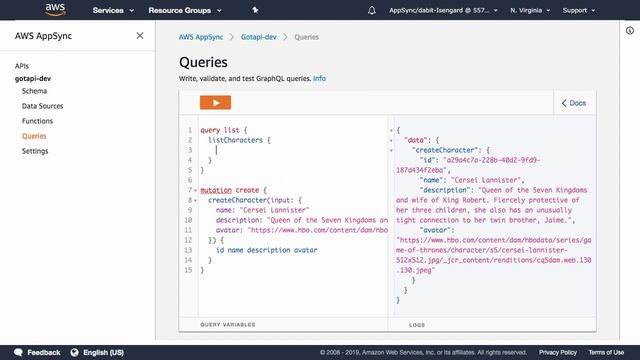
Task: Click the "name" result line
Action: click(472, 180)
